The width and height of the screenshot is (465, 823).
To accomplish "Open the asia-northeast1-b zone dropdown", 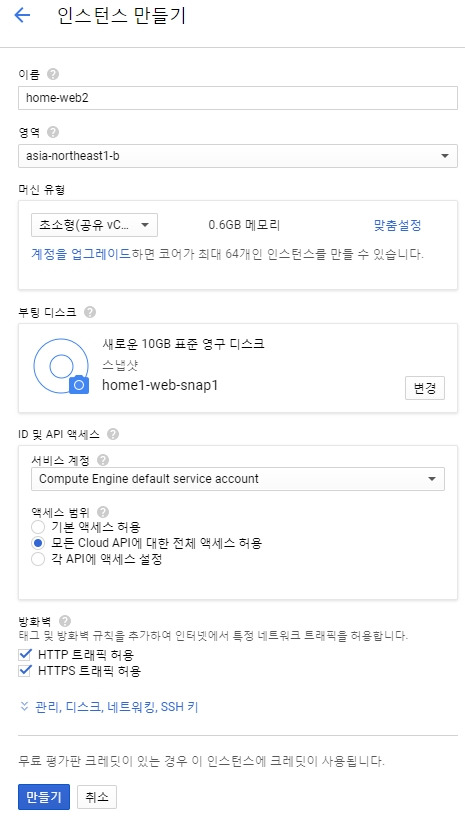I will point(238,156).
